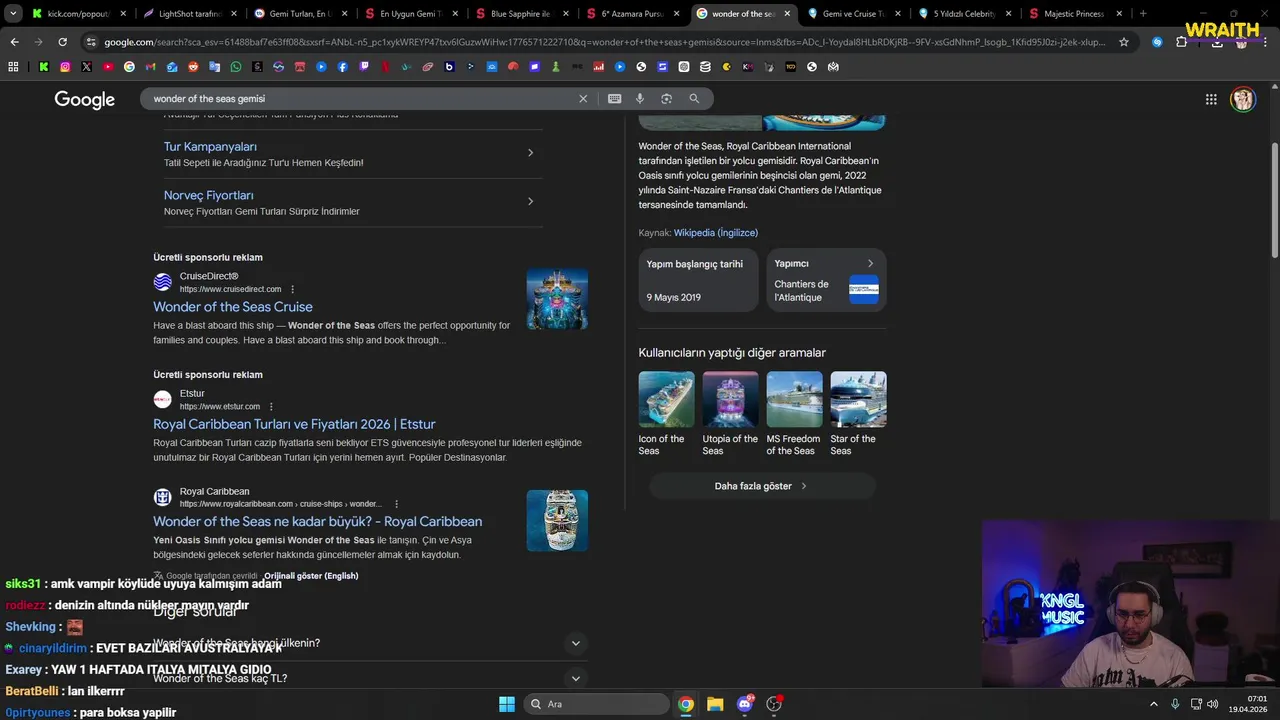Open the on-screen keyboard input tool
Screen dimensions: 1280x720
pyautogui.click(x=614, y=98)
